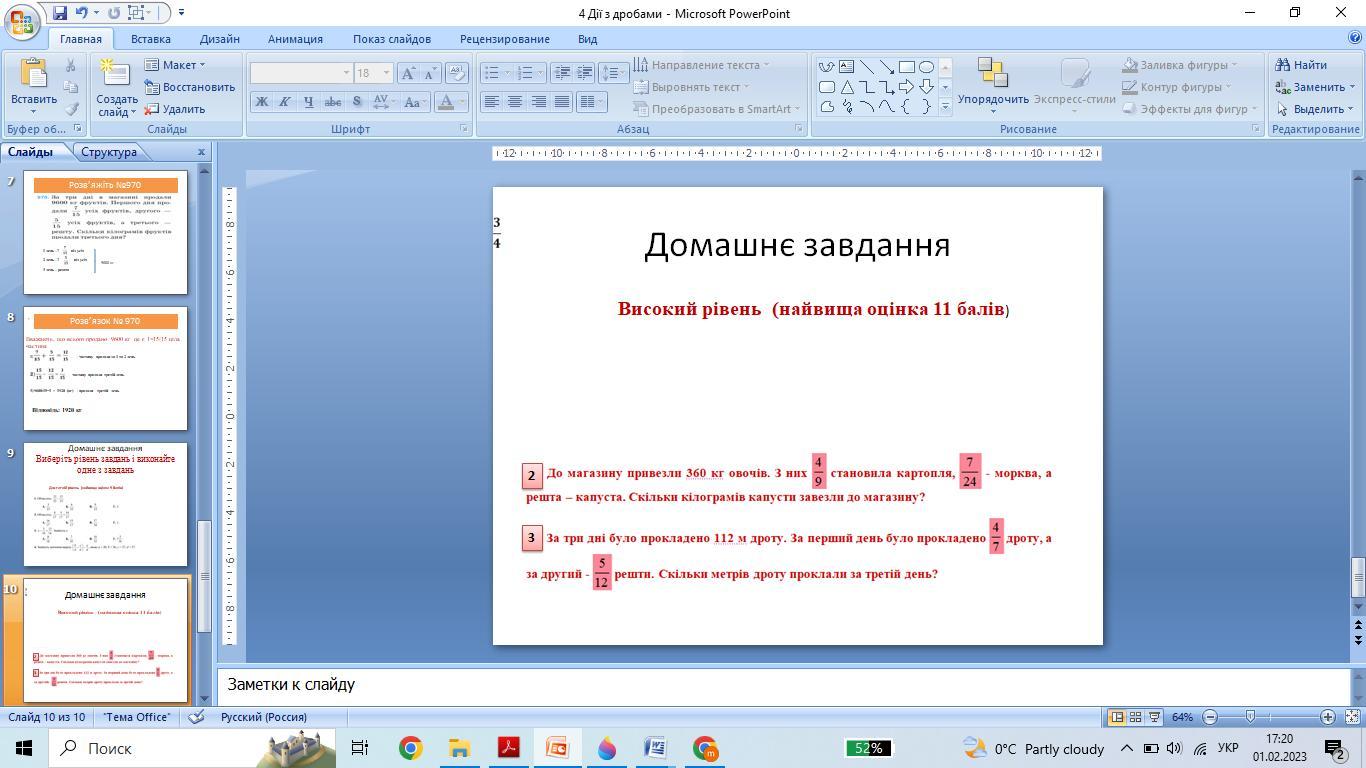
Task: Toggle strikethrough text (abc)
Action: pos(332,101)
